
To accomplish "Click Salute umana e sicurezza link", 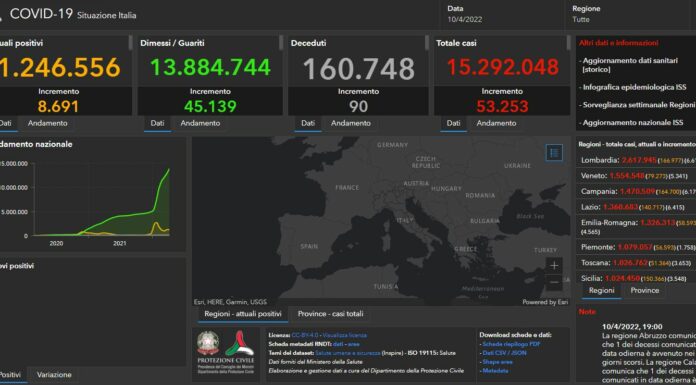I will [348, 353].
